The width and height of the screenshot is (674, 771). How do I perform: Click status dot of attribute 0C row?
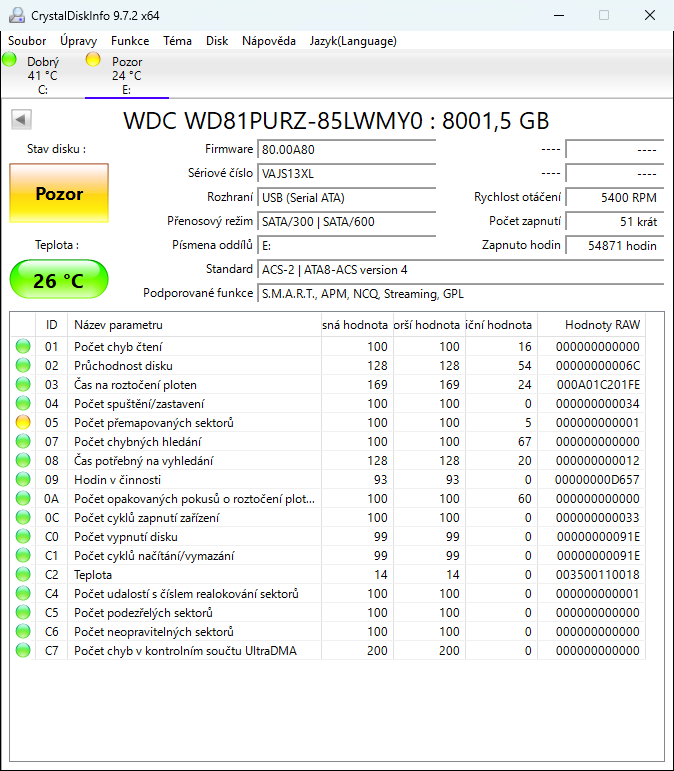point(23,518)
